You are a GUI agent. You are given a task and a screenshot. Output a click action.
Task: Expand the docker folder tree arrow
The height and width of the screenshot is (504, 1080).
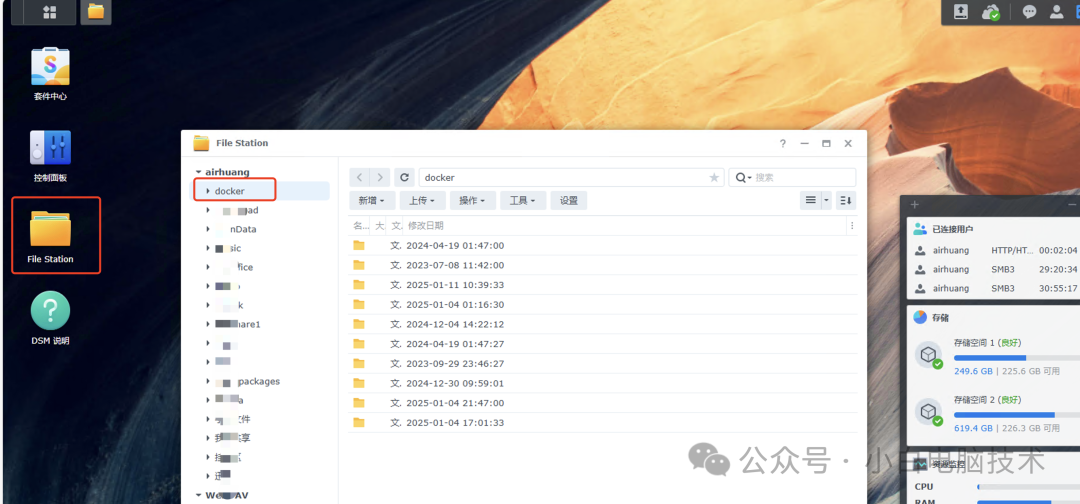click(x=207, y=191)
